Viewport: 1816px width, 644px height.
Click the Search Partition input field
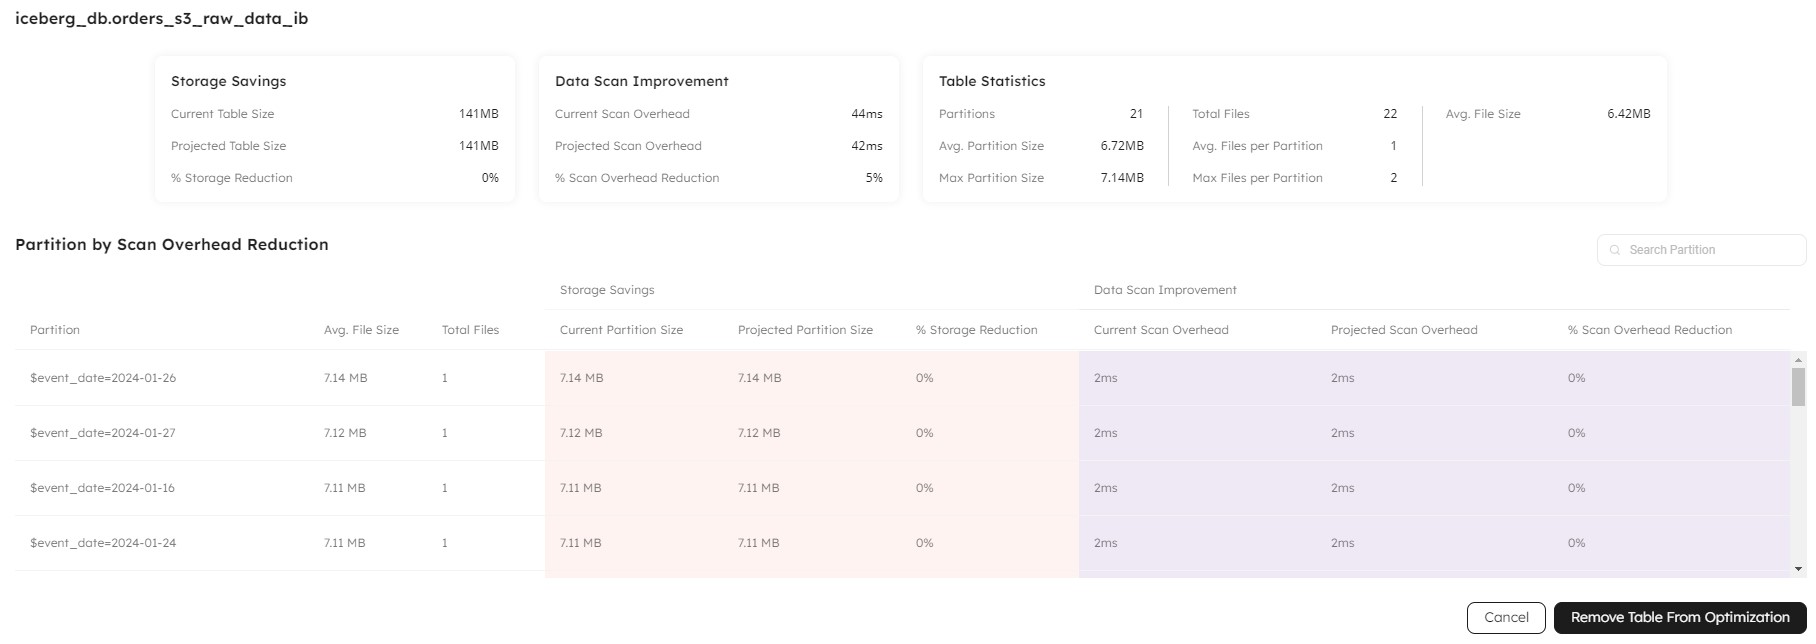1710,250
